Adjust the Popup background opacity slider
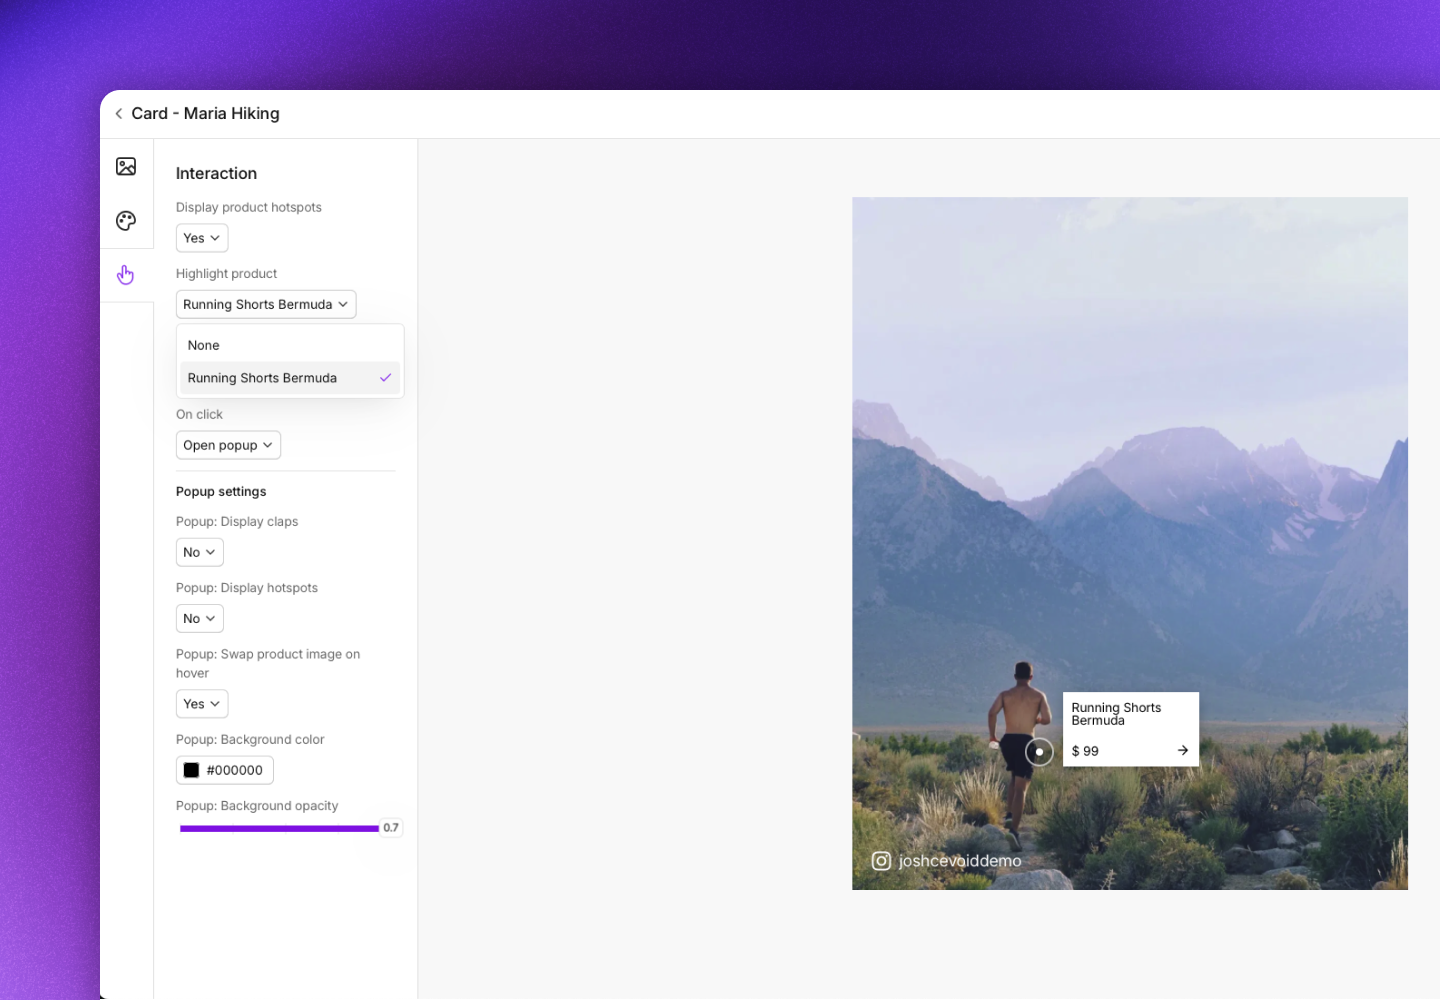The width and height of the screenshot is (1440, 1000). click(279, 828)
